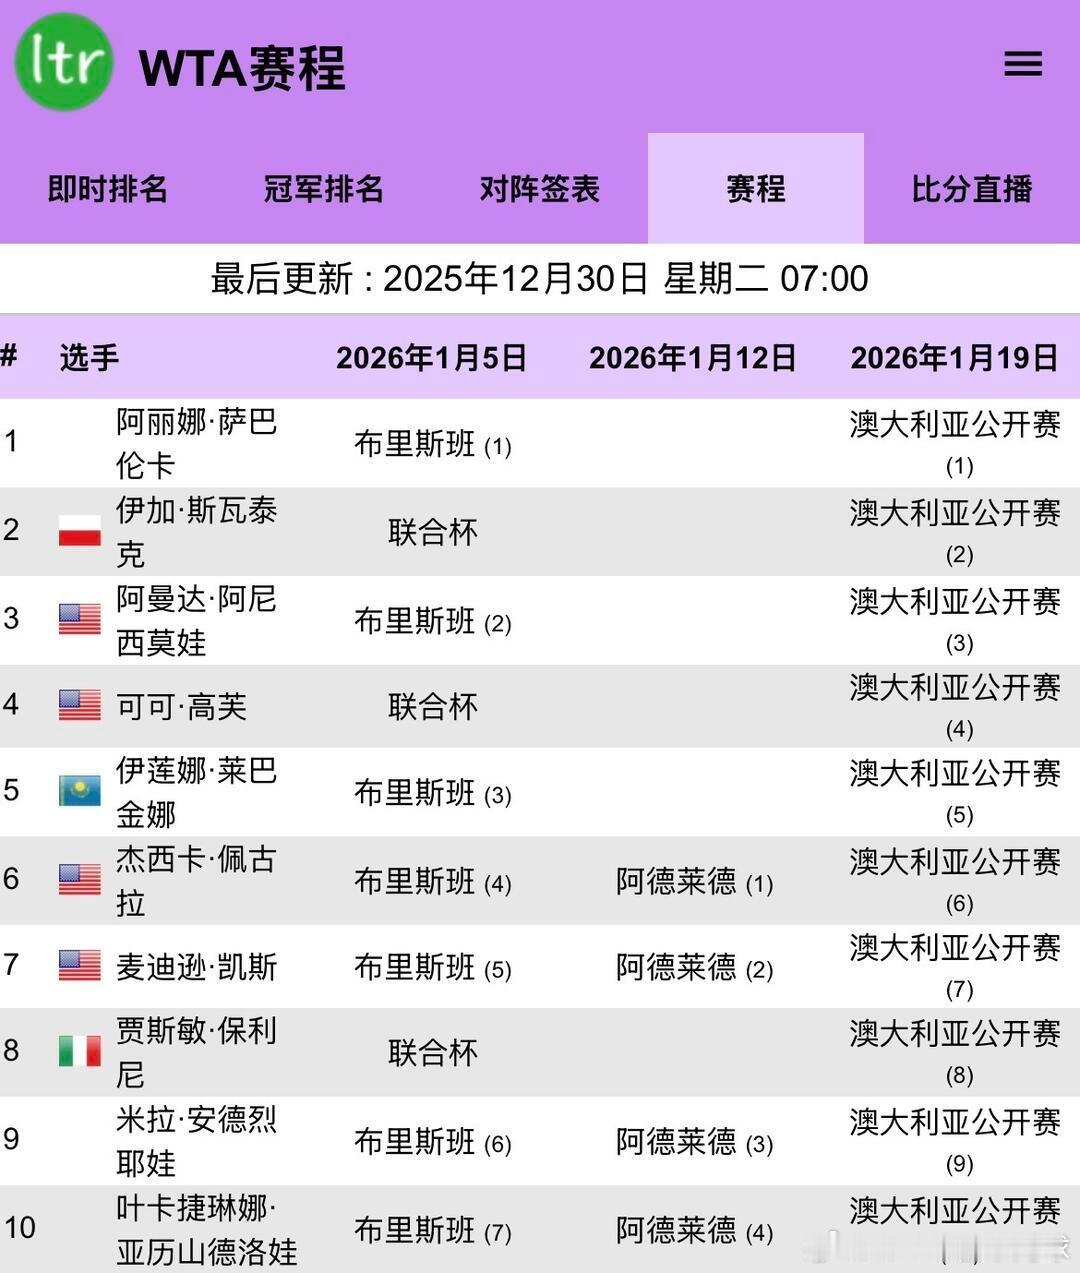Screen dimensions: 1080x1273
Task: Open player 杰西卡·佩古拉
Action: (x=197, y=880)
